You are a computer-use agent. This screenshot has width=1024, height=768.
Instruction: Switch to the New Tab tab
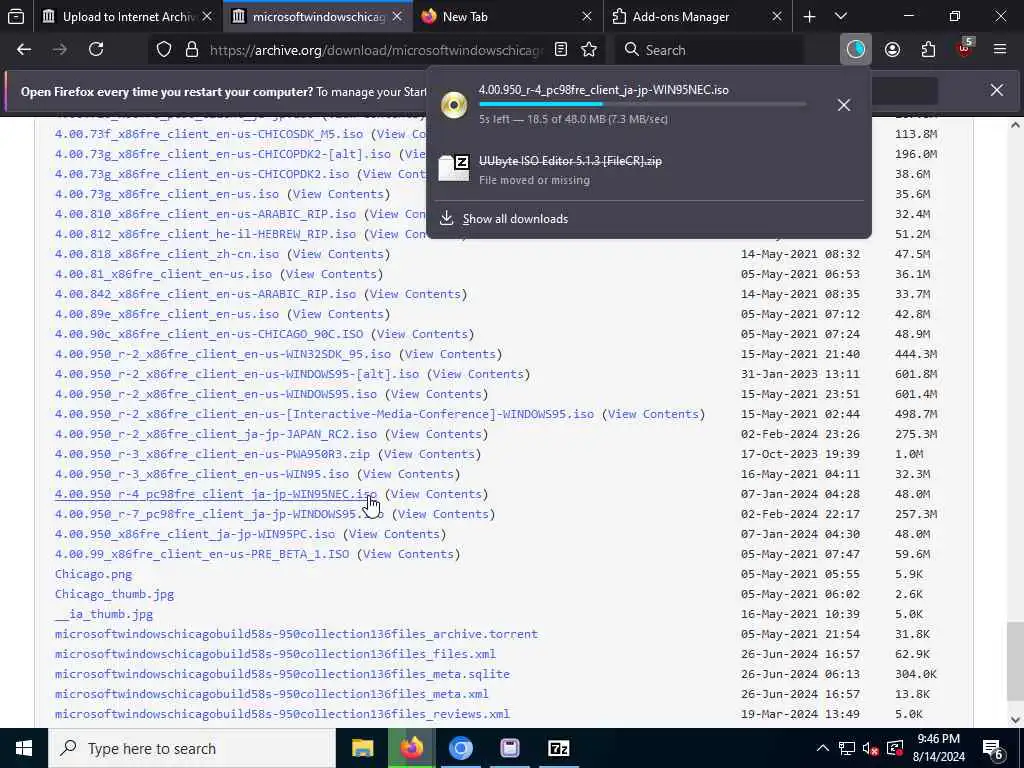coord(506,17)
